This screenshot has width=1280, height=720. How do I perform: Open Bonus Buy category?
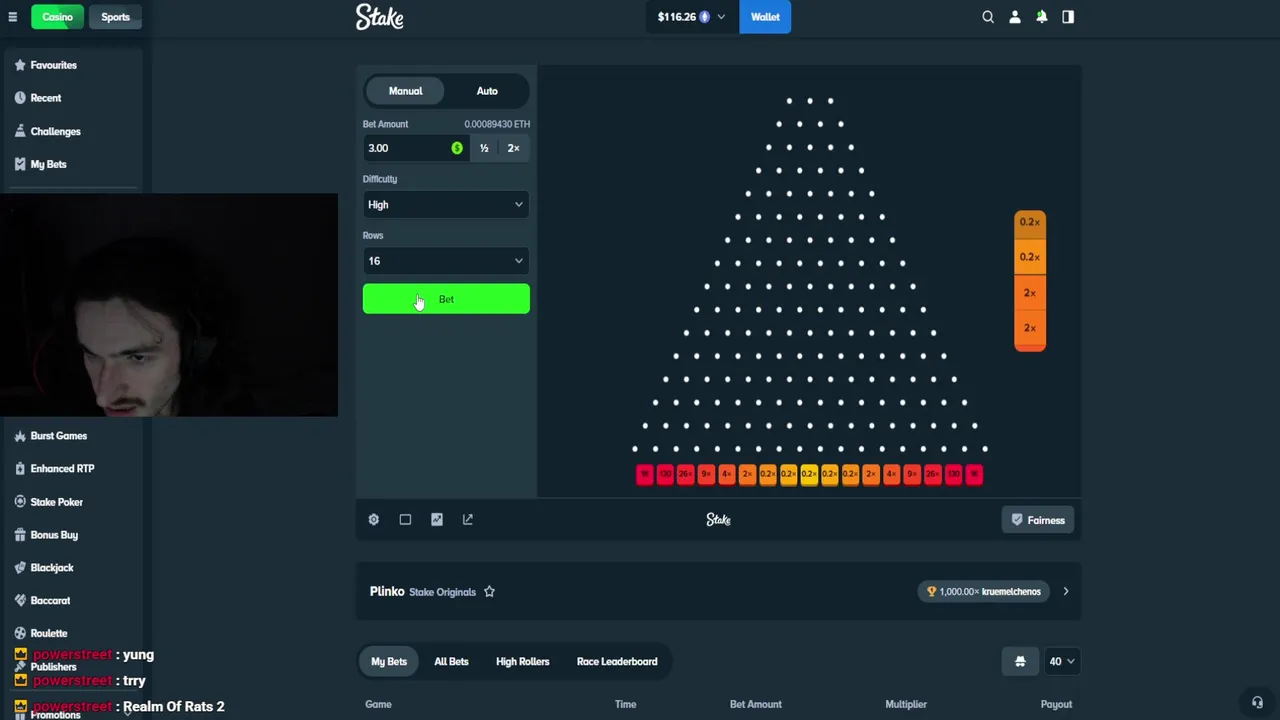coord(54,535)
